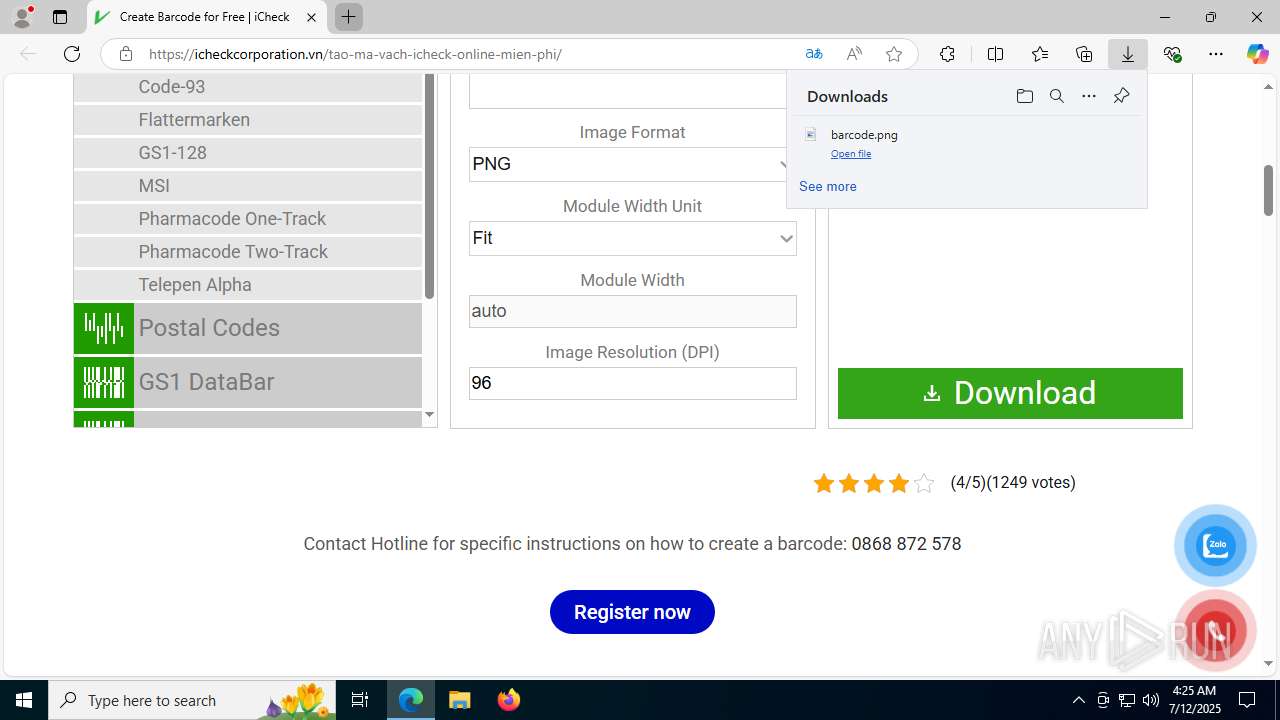Viewport: 1280px width, 720px height.
Task: Open Module Width Unit dropdown
Action: tap(632, 238)
